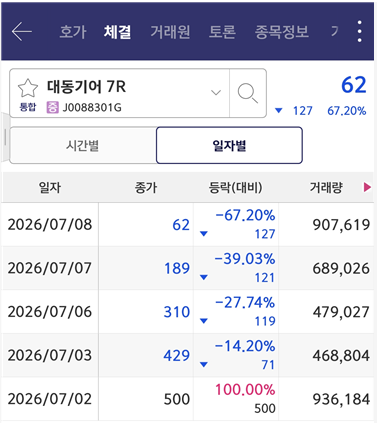
Task: Click the 대동기어 7R stock name field
Action: (x=119, y=93)
